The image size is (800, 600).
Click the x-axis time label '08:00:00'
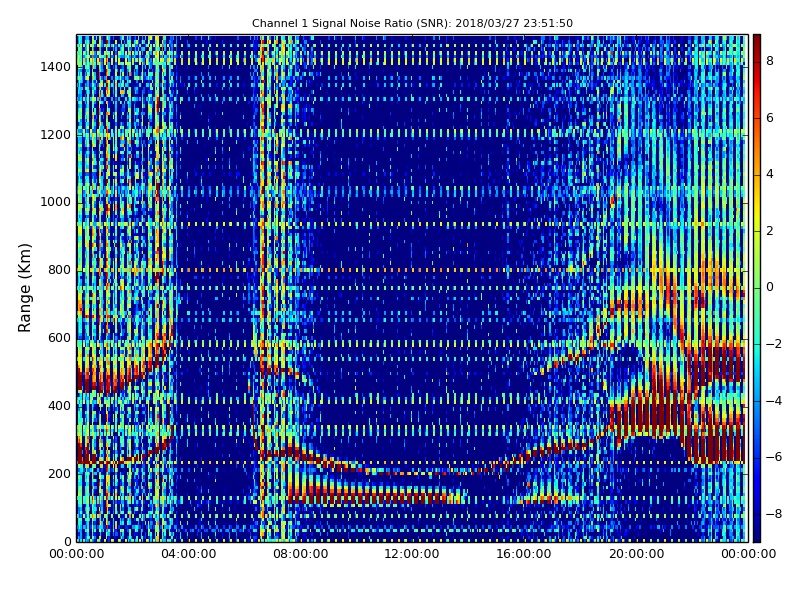301,554
